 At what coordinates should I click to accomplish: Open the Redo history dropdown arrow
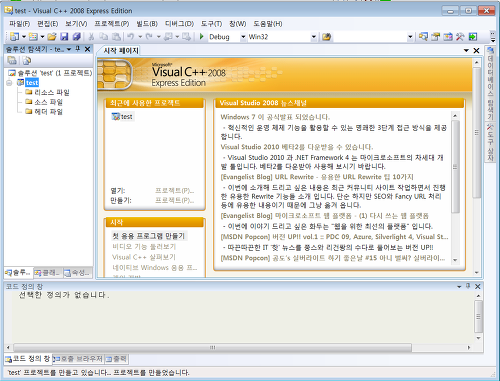point(159,37)
